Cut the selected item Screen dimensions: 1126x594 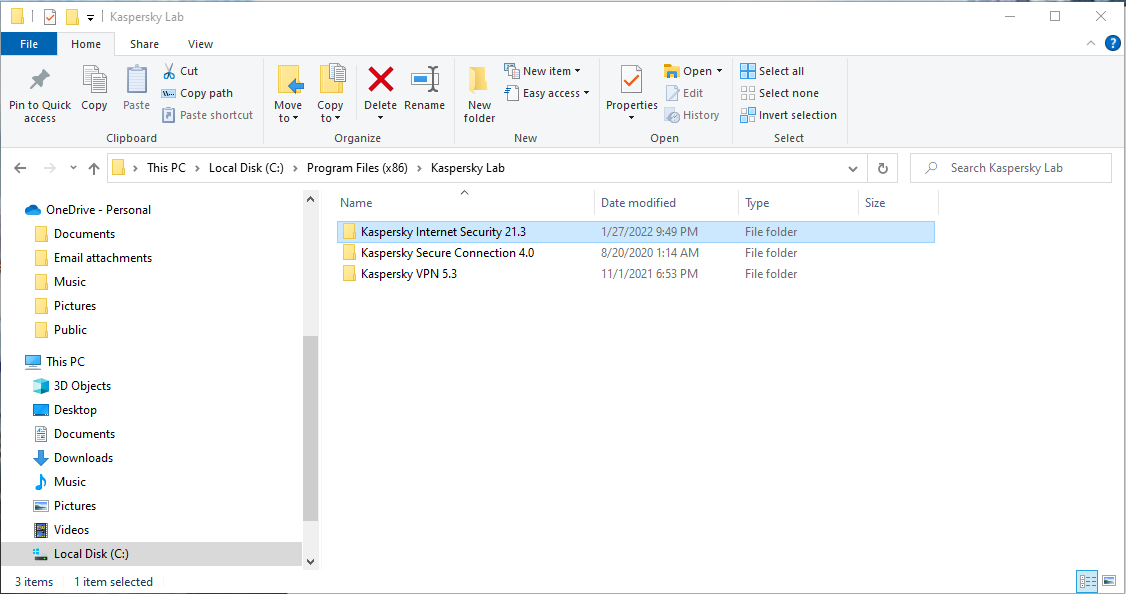pos(180,71)
